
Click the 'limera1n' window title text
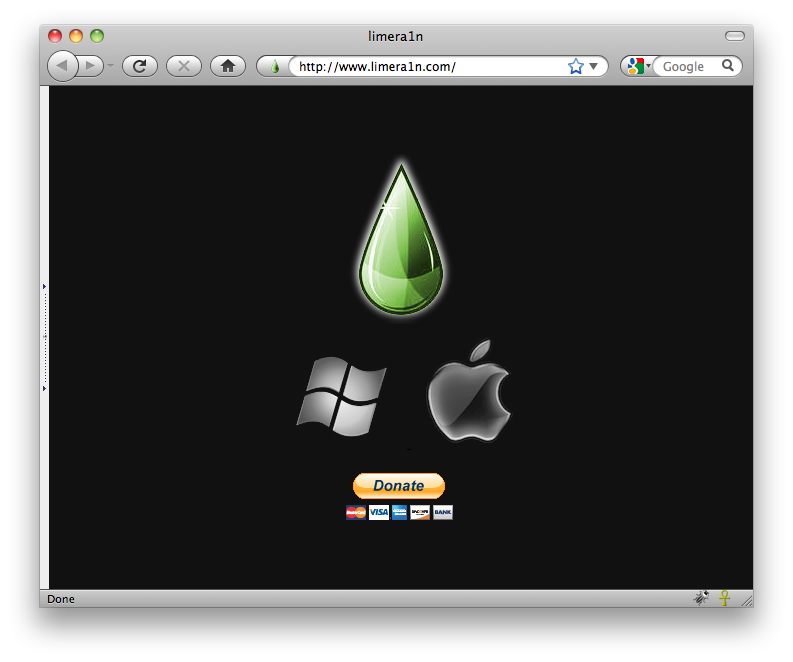pos(395,36)
